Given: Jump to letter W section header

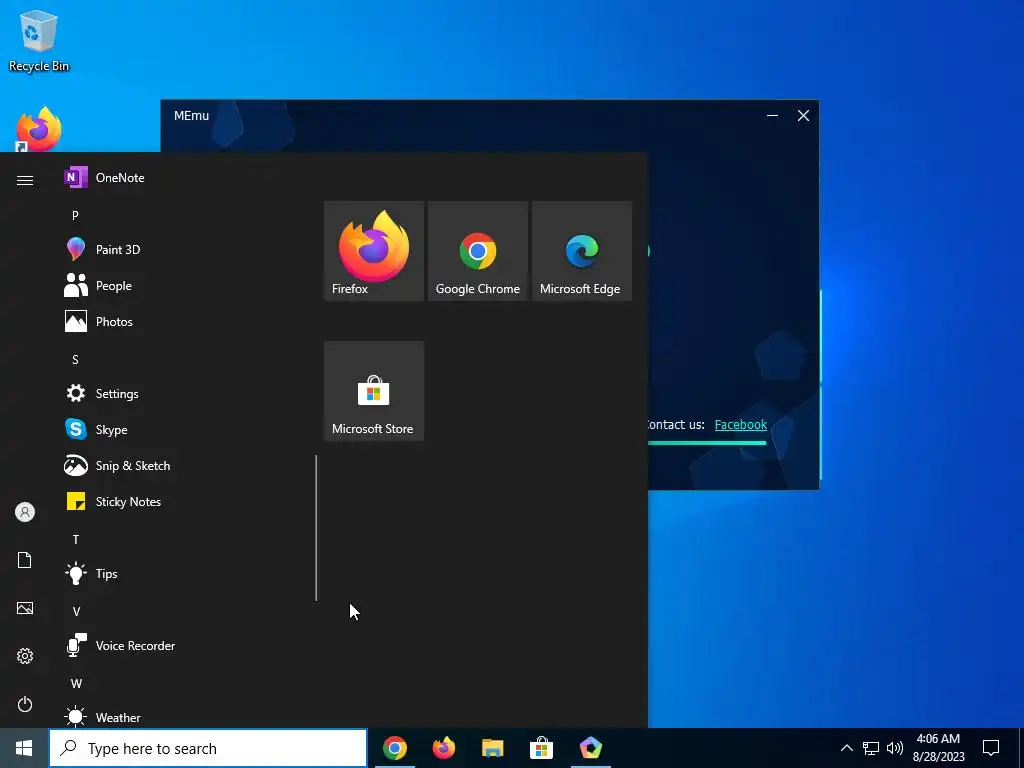Looking at the screenshot, I should [76, 683].
